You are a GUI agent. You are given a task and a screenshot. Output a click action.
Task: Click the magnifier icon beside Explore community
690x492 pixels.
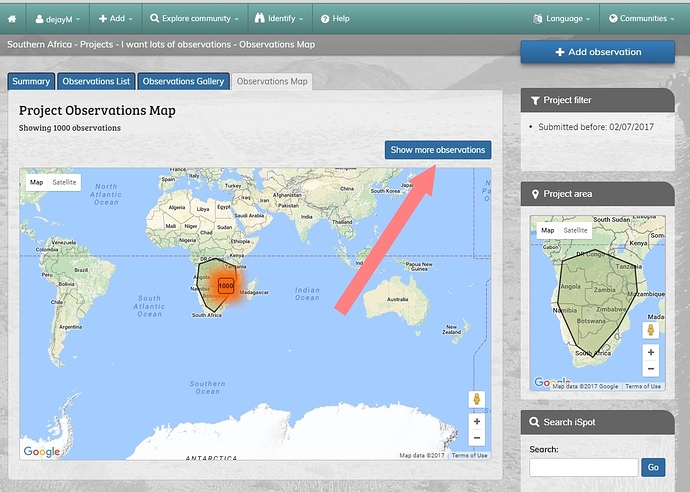[154, 18]
